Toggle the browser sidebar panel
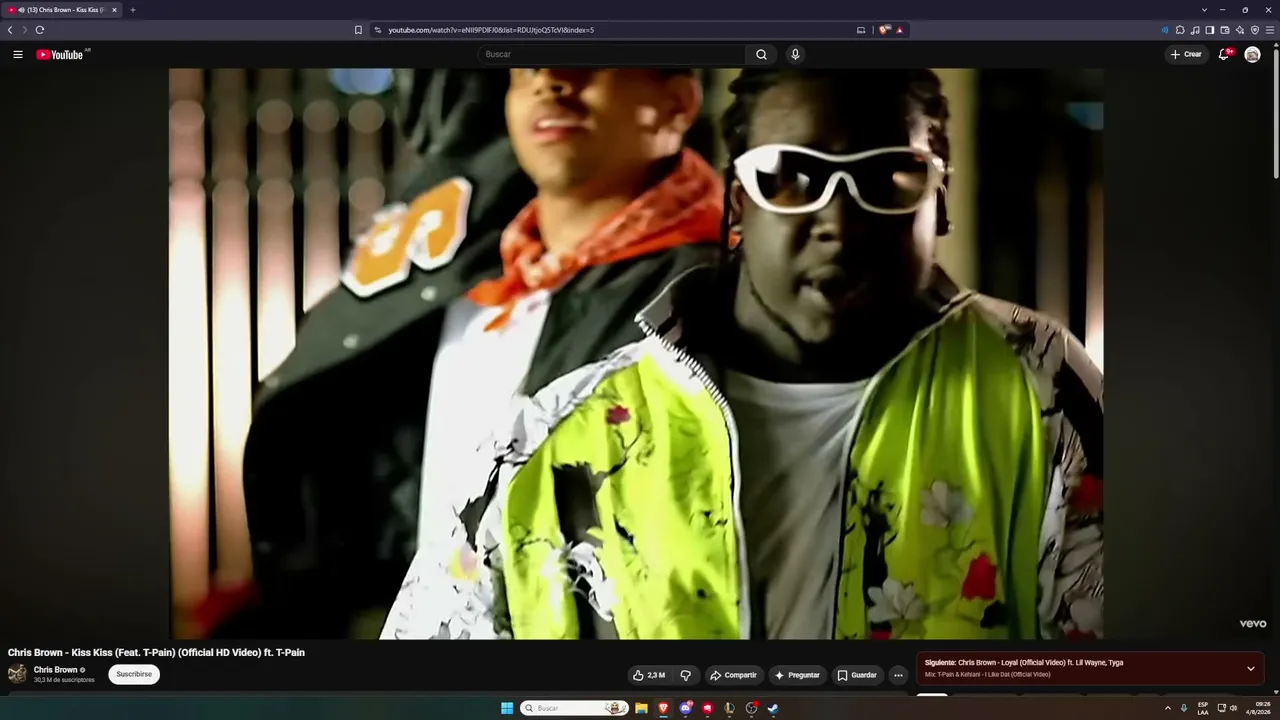1280x720 pixels. (x=1210, y=30)
